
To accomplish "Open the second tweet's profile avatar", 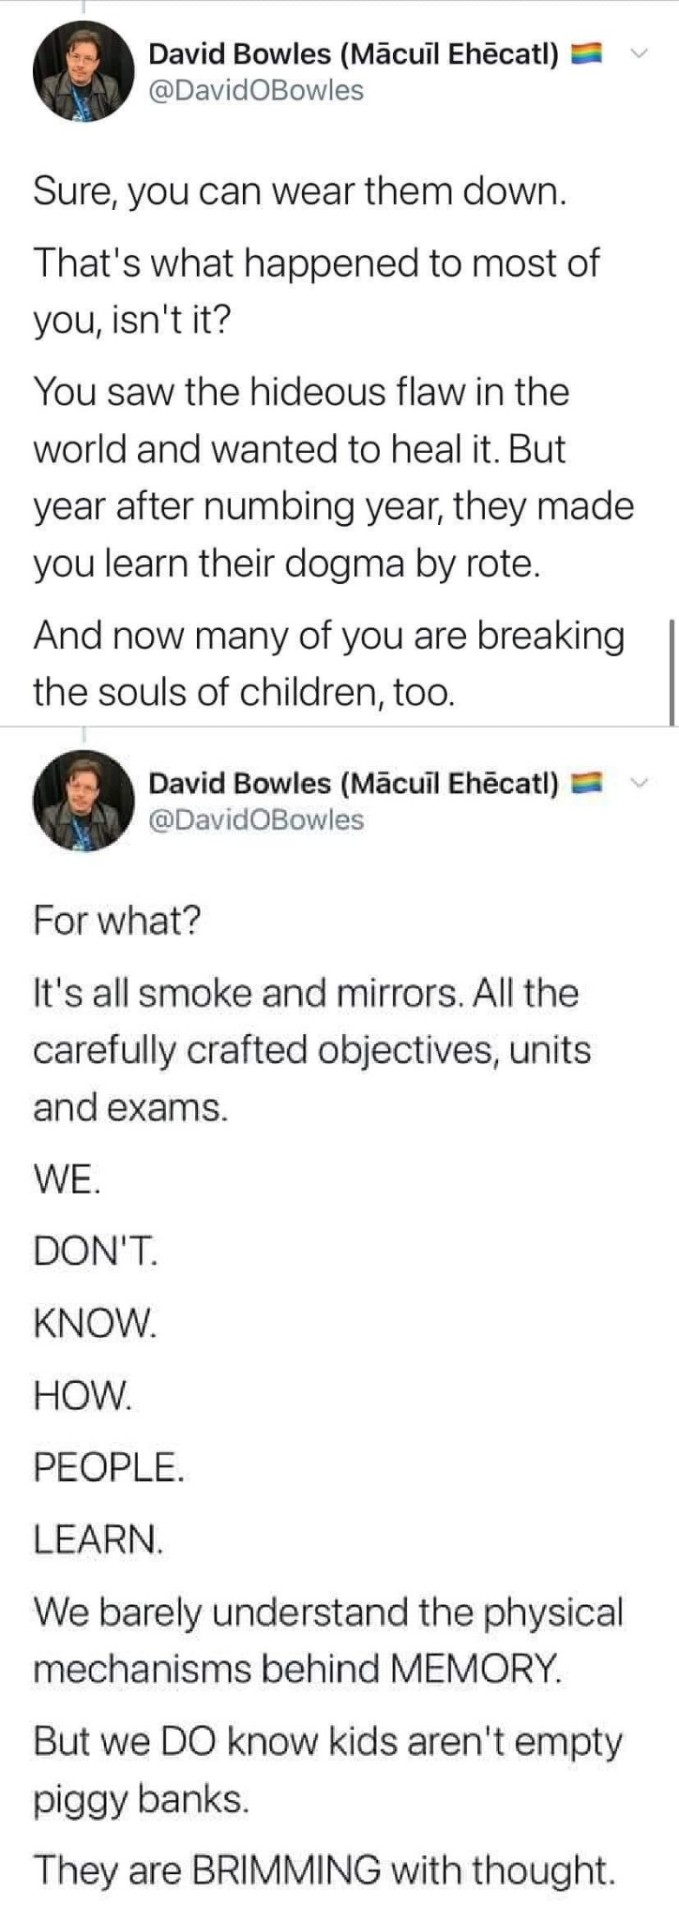I will click(x=83, y=799).
